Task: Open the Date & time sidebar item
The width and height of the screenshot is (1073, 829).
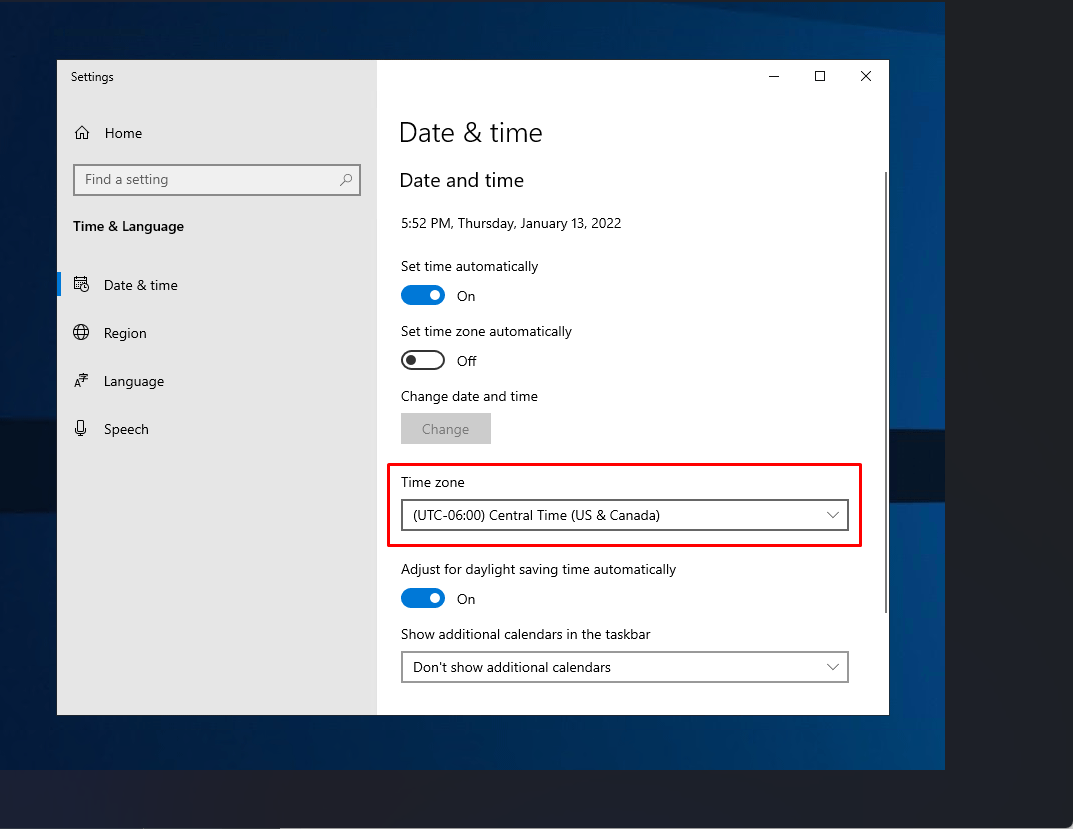Action: 217,285
